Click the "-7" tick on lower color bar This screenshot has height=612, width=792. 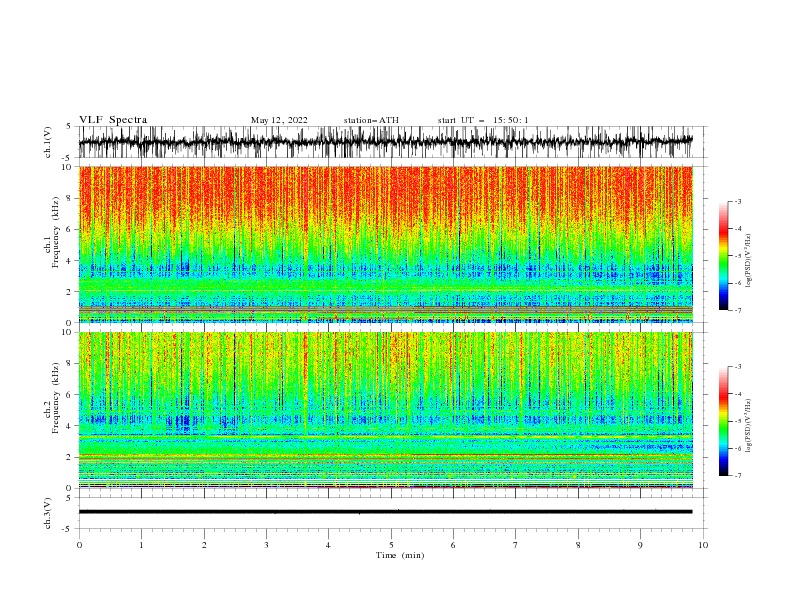(x=738, y=476)
